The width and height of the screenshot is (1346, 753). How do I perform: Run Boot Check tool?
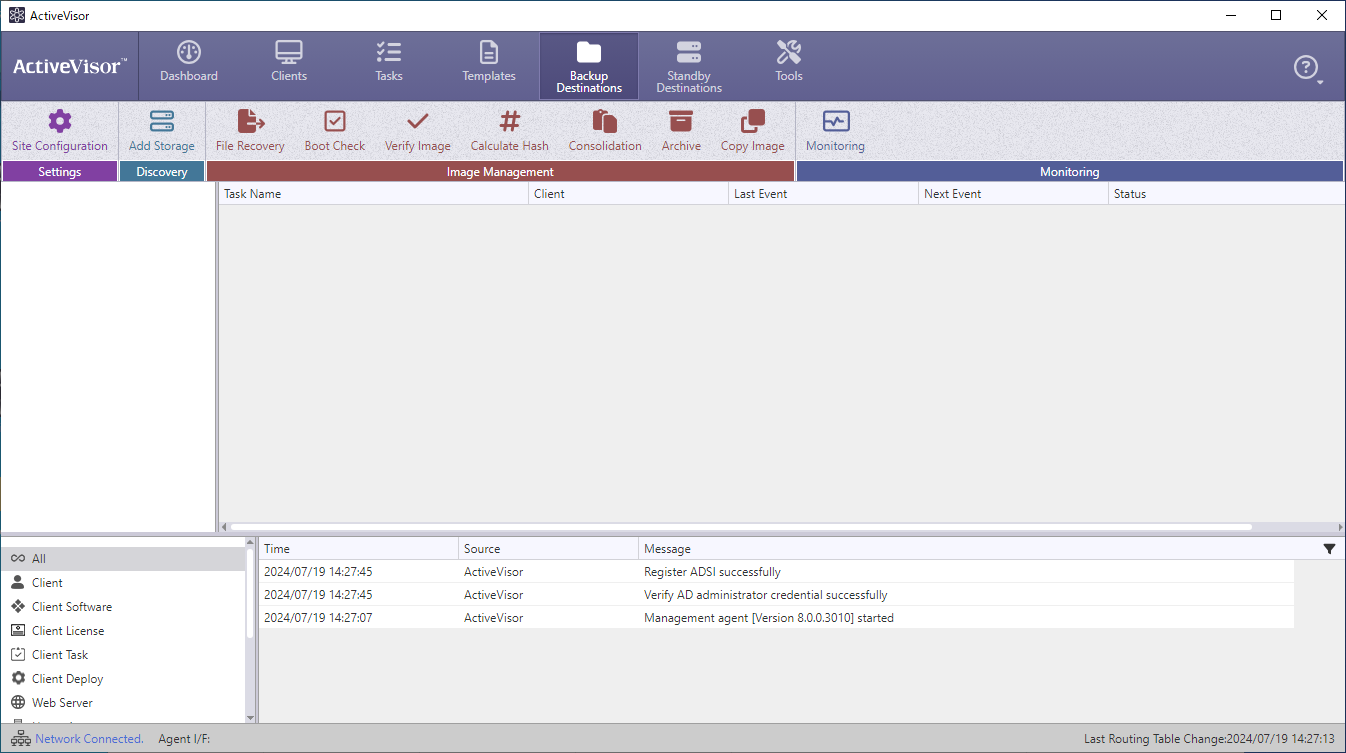335,131
